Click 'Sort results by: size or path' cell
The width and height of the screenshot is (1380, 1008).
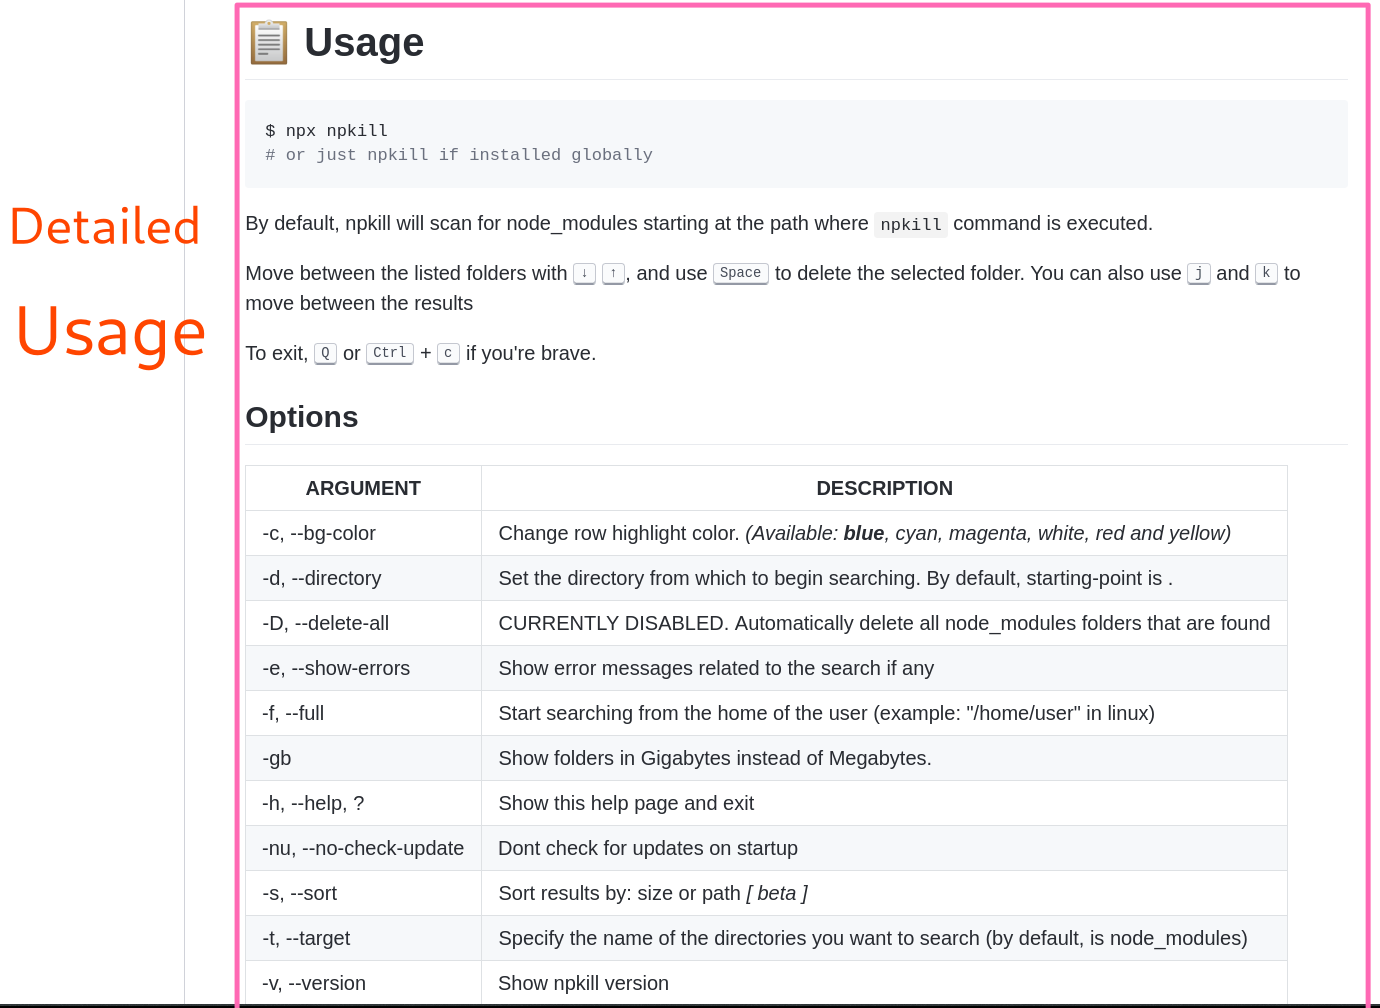(885, 893)
